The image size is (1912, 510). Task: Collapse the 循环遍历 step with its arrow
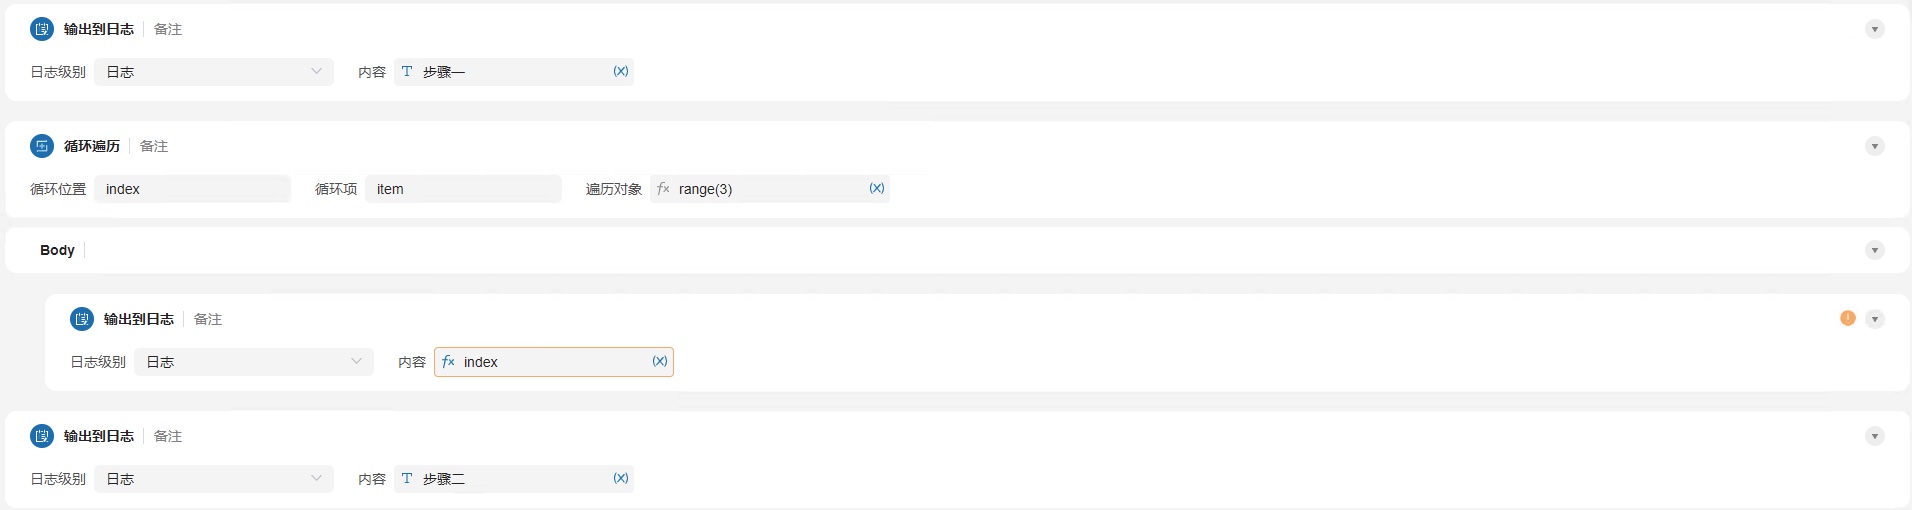[1875, 146]
